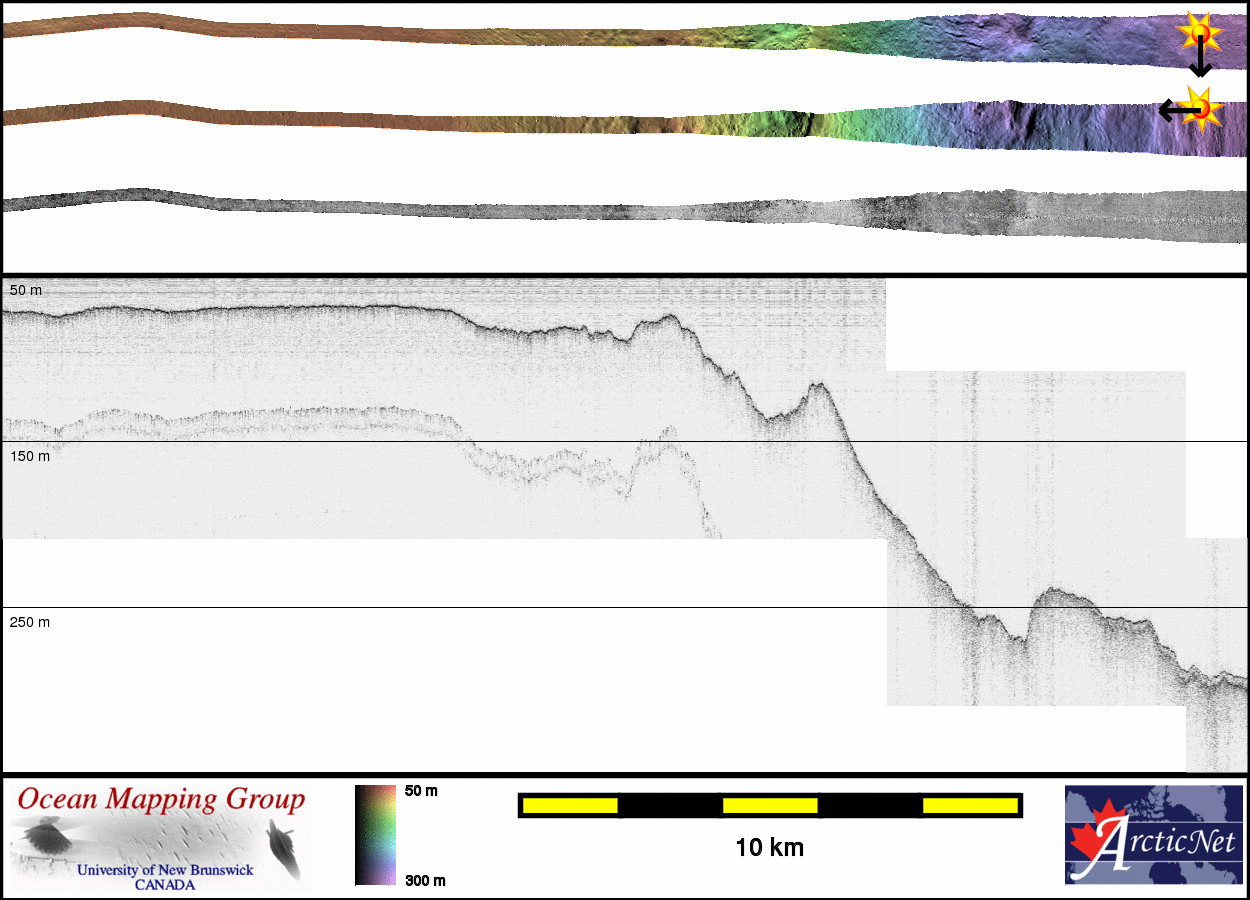
Task: Click the leftmost yellow scale bar segment
Action: [x=569, y=805]
